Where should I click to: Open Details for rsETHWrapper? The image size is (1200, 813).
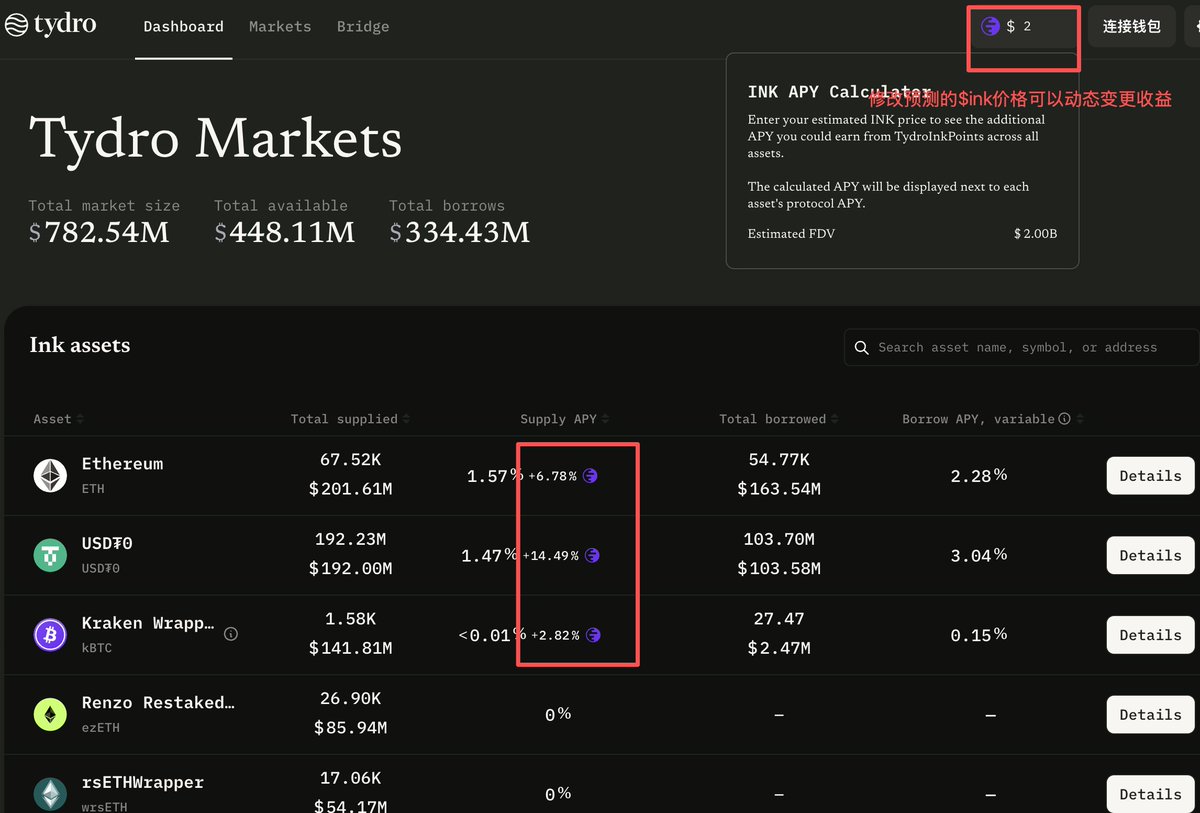pos(1151,794)
